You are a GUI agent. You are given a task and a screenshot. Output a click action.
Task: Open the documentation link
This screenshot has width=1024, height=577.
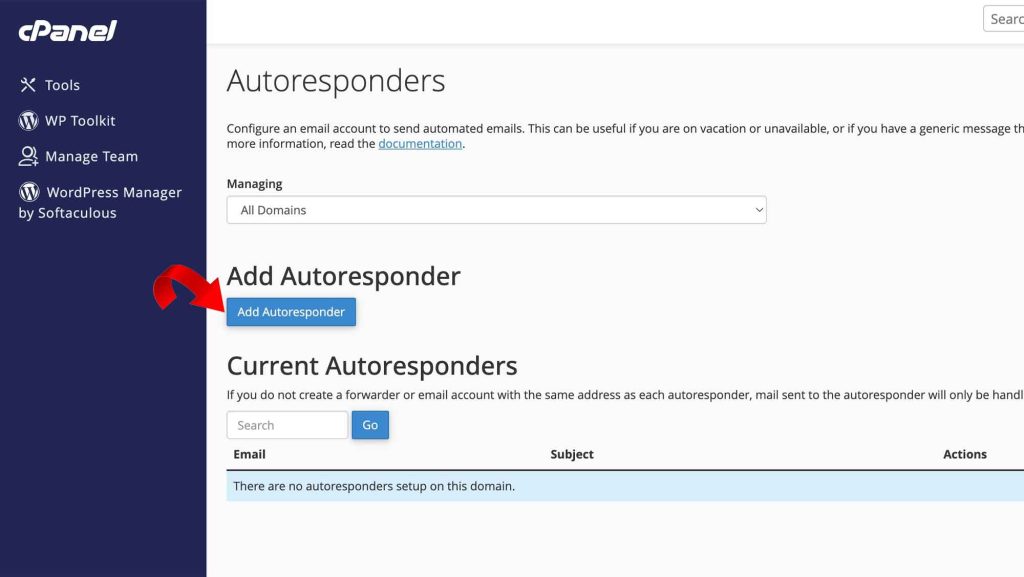(420, 143)
